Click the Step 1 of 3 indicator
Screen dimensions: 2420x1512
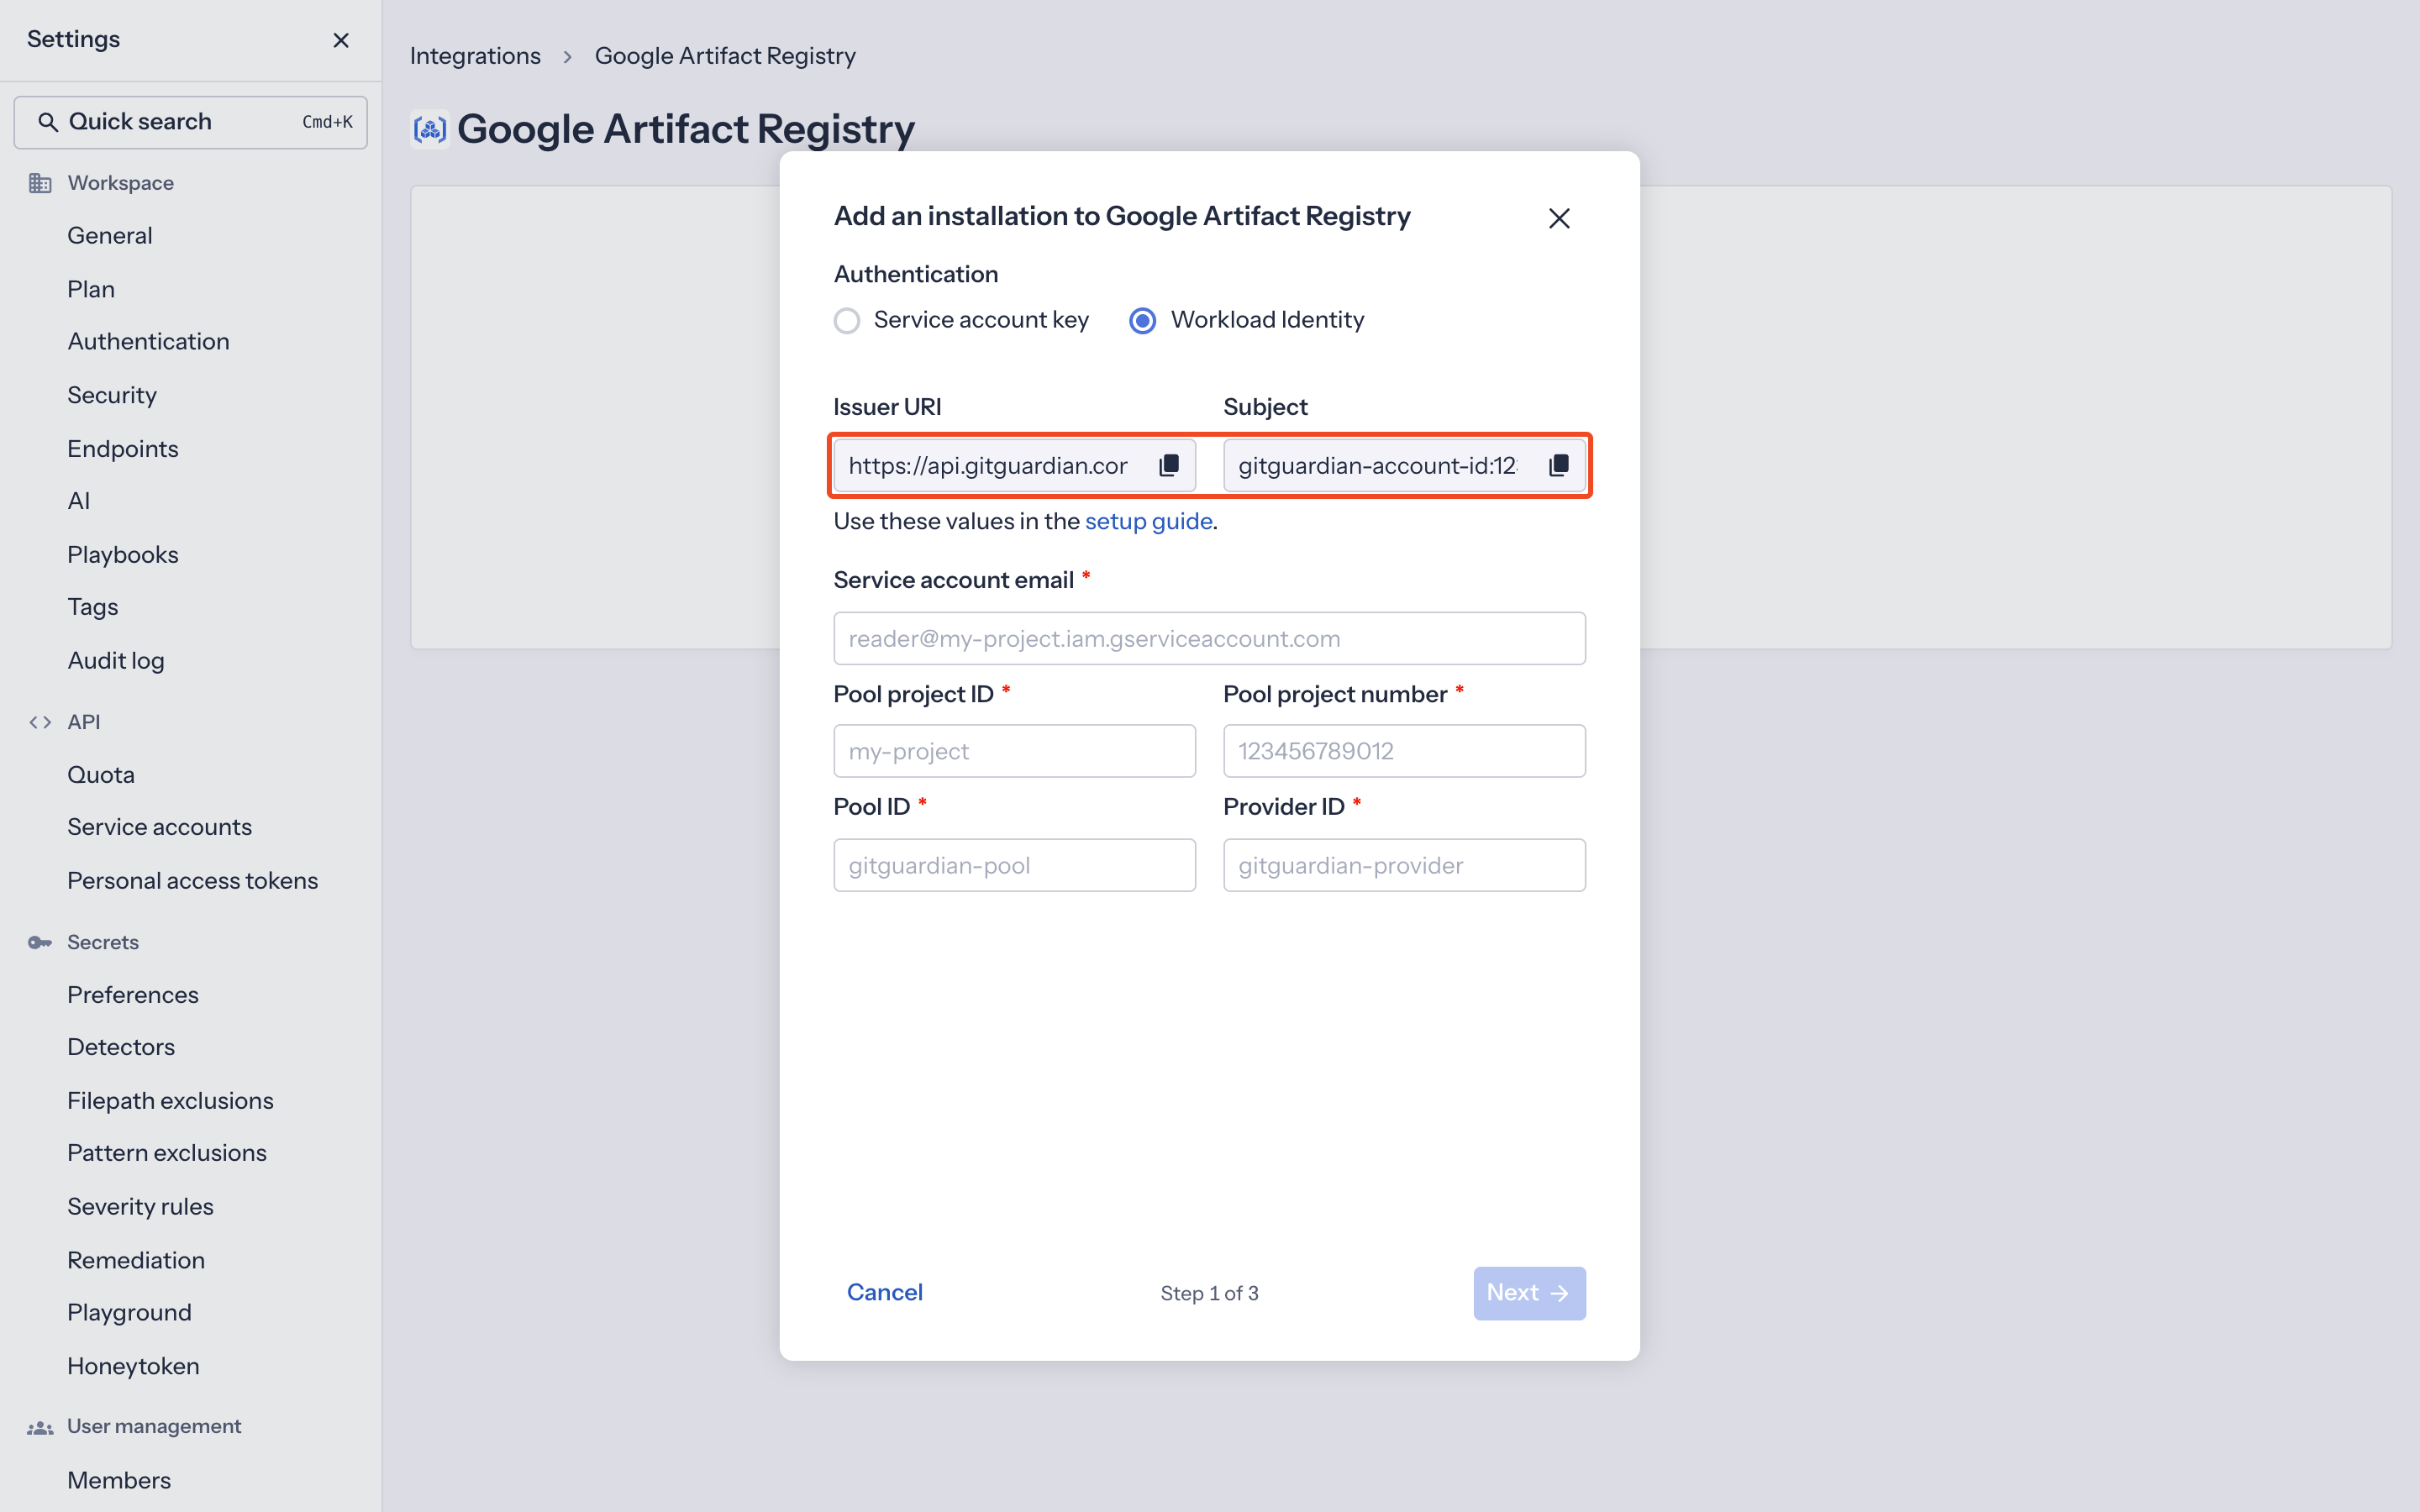tap(1209, 1293)
